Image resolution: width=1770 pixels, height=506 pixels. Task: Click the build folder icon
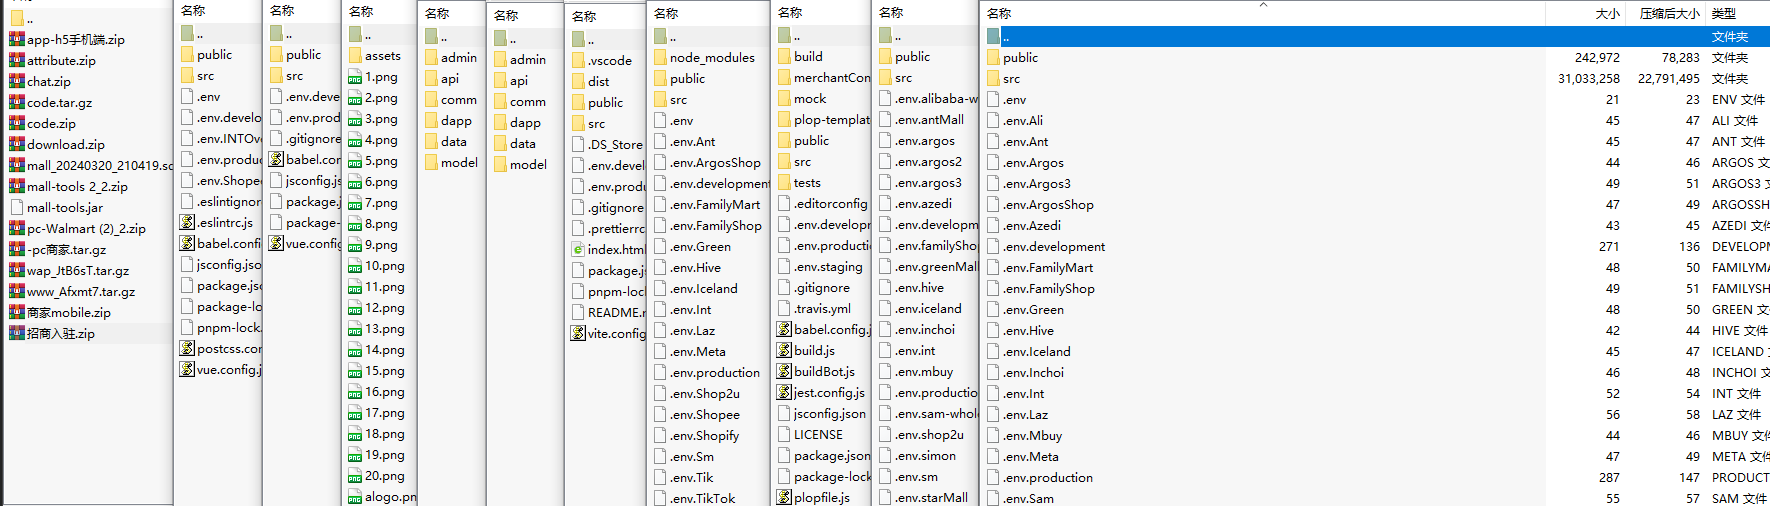click(x=784, y=56)
